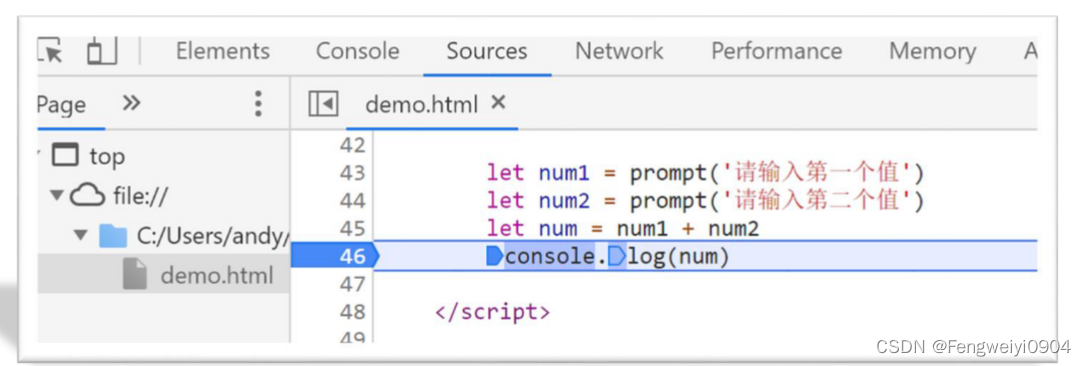
Task: Add a breakpoint on line 44
Action: click(x=353, y=201)
